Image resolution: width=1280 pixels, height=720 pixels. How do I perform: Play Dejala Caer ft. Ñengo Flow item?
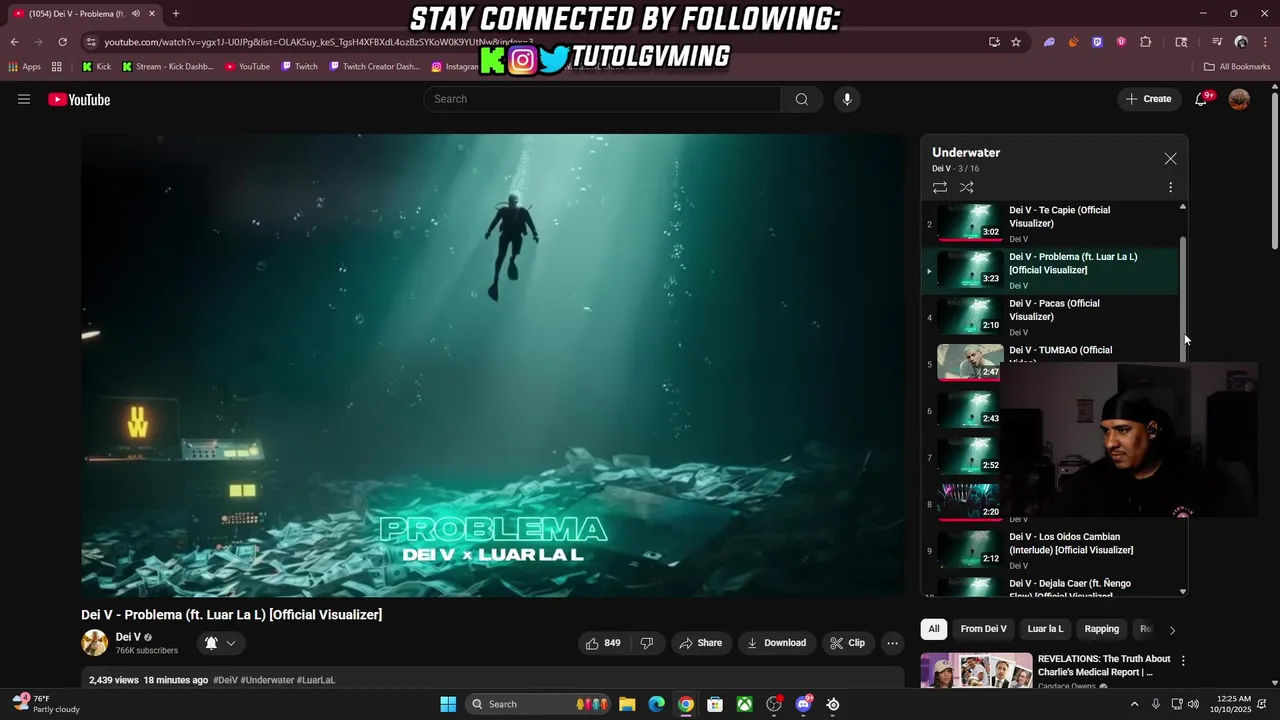[1049, 586]
